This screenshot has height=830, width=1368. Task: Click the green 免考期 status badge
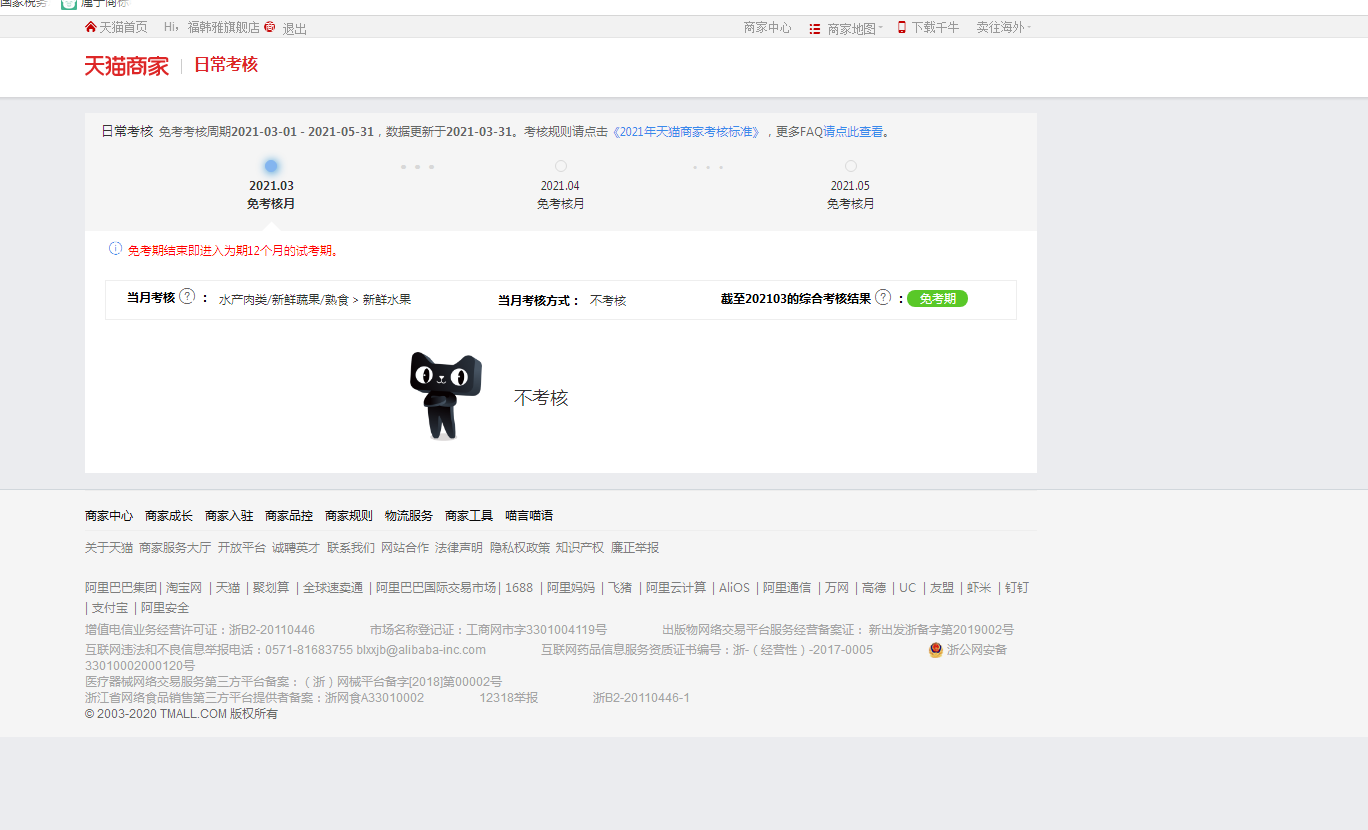pos(938,298)
